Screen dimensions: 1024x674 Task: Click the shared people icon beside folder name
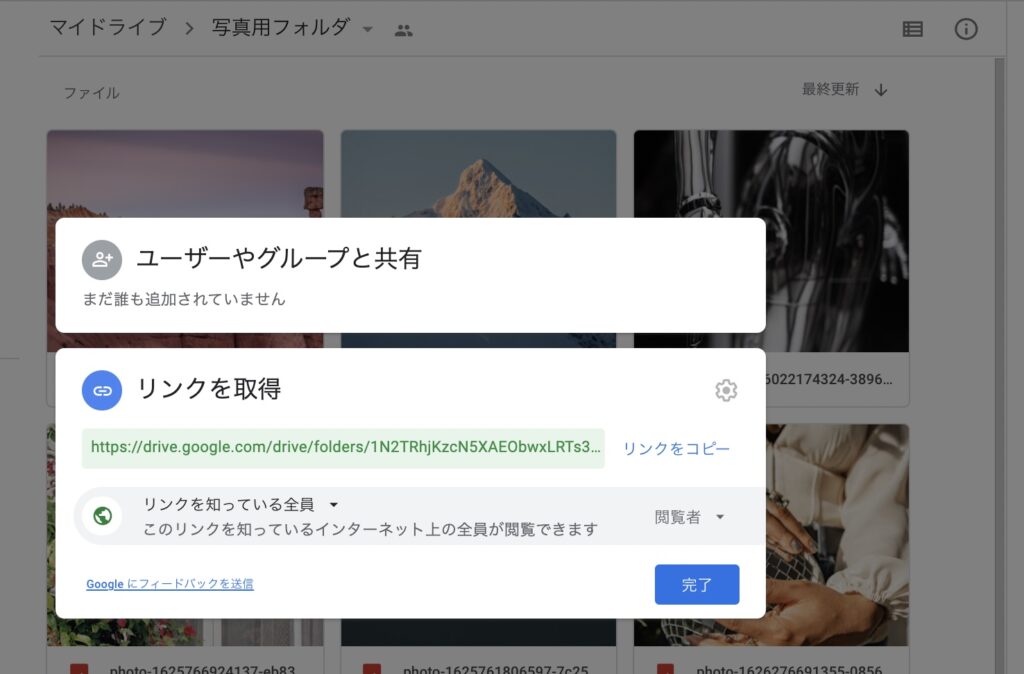click(x=403, y=30)
